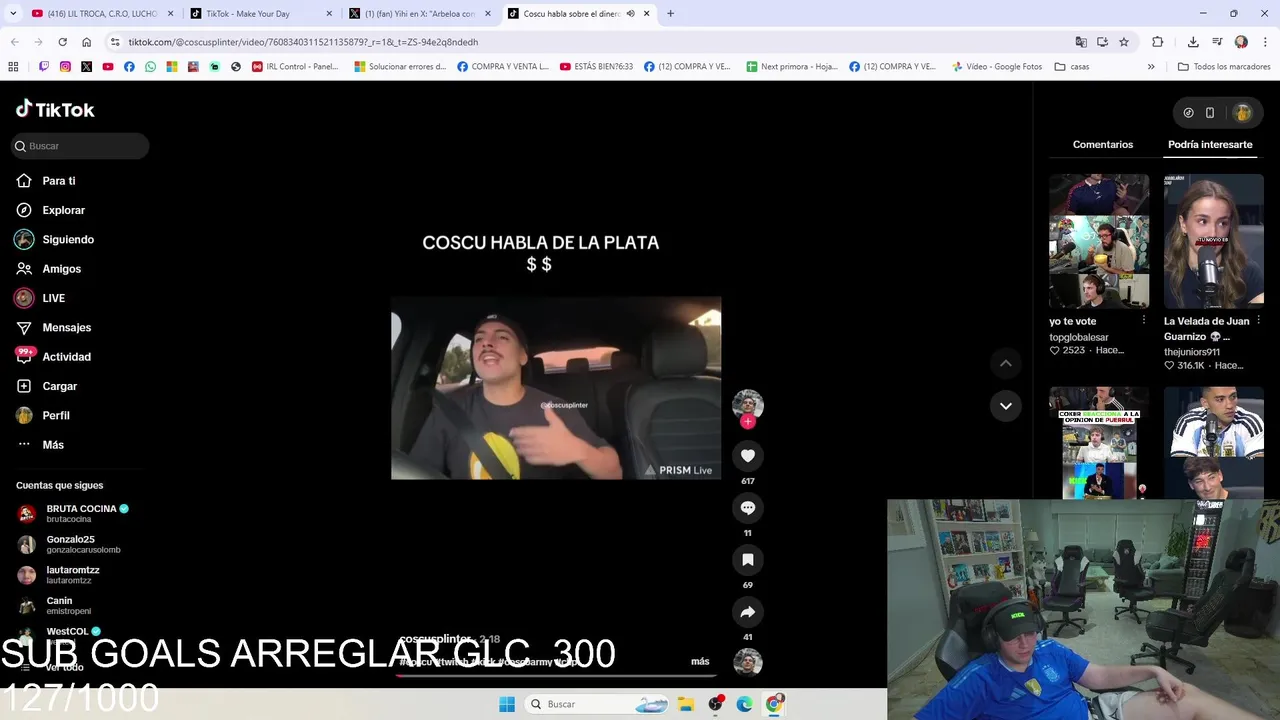Viewport: 1280px width, 720px height.
Task: Open the TikTok logo home link
Action: coord(55,109)
